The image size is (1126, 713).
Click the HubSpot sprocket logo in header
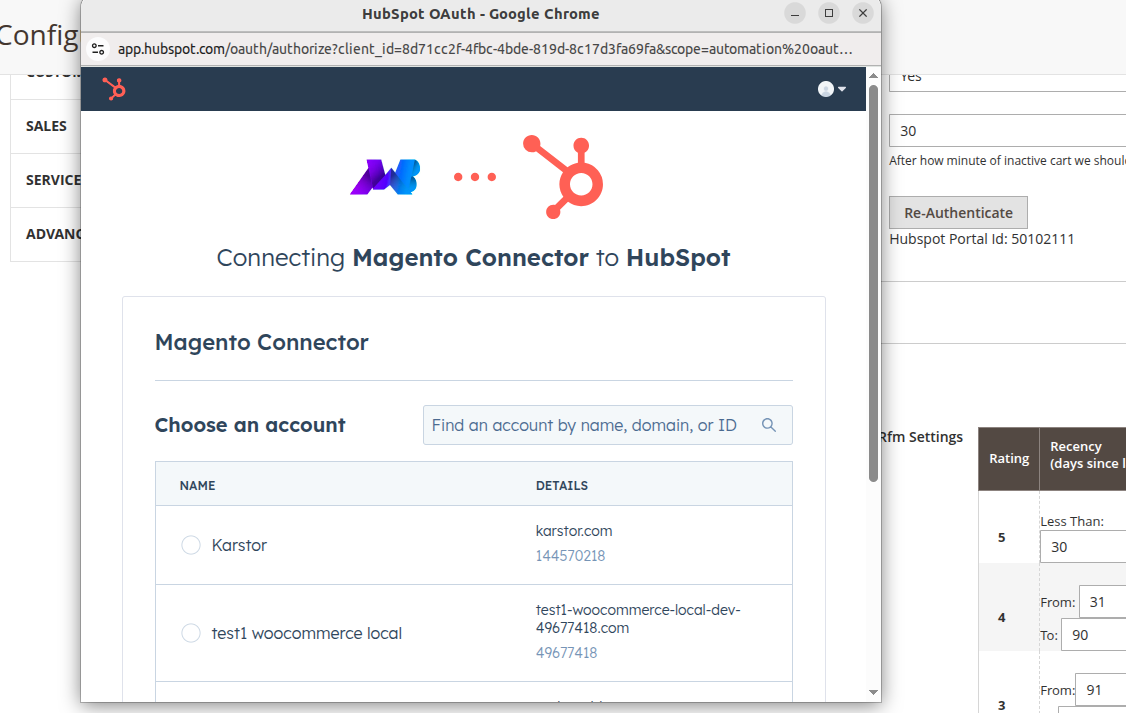[x=114, y=89]
